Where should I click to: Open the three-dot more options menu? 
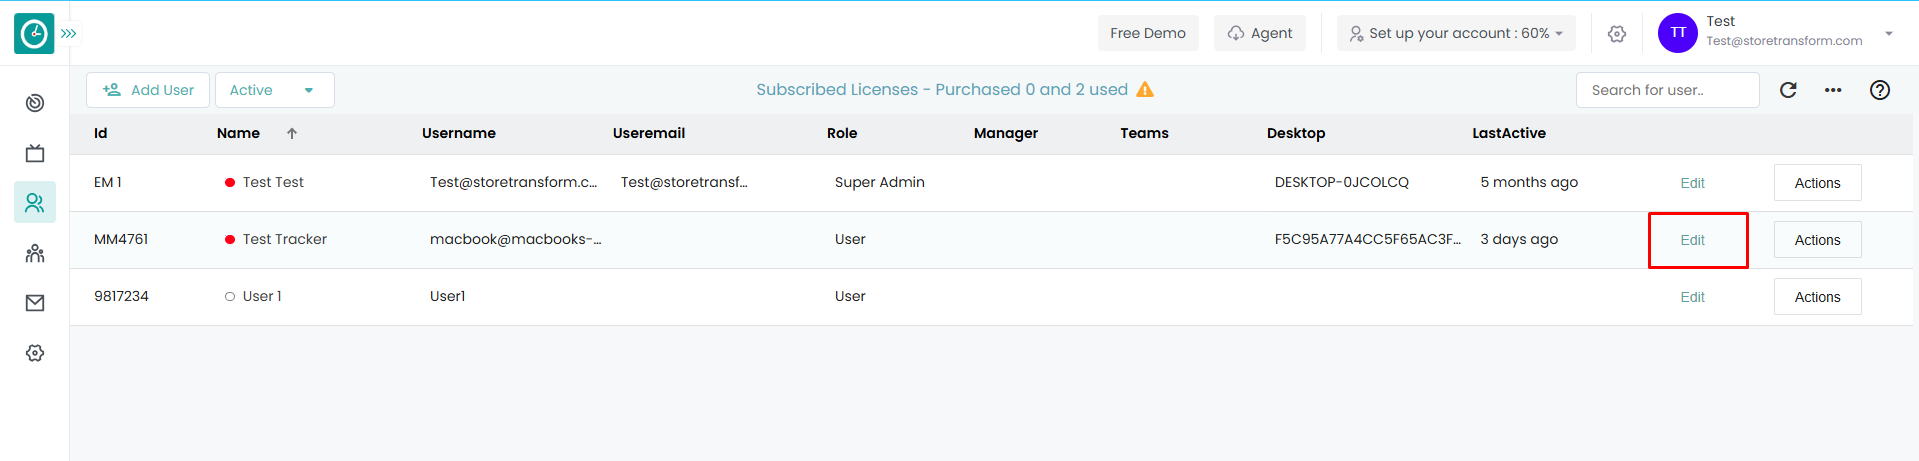point(1833,90)
